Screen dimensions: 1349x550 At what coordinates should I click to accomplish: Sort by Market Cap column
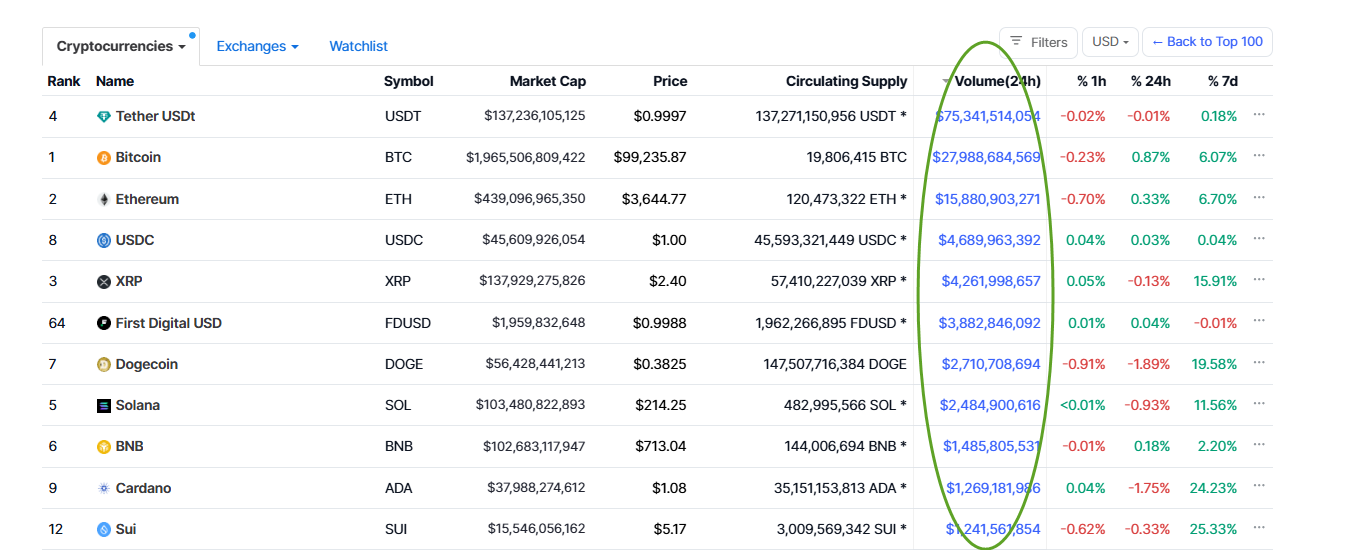pyautogui.click(x=548, y=81)
